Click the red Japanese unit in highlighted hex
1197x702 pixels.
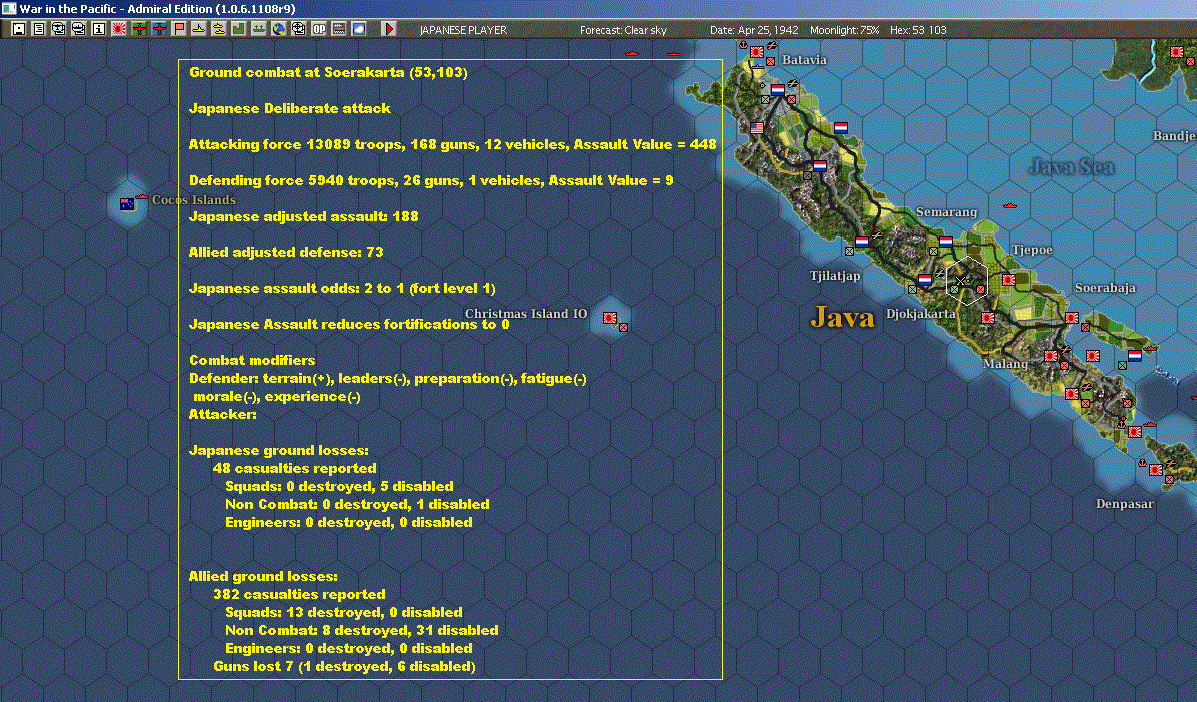pos(980,289)
